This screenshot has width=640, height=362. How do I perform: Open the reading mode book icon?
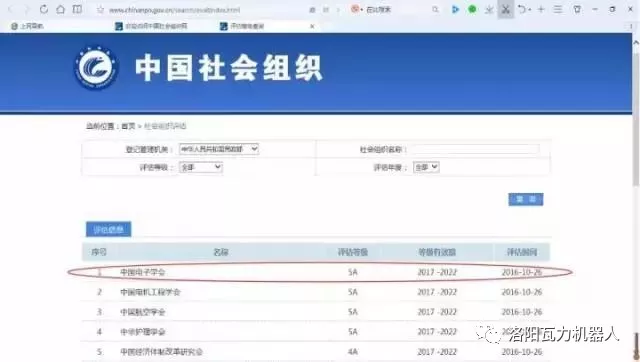(77, 9)
